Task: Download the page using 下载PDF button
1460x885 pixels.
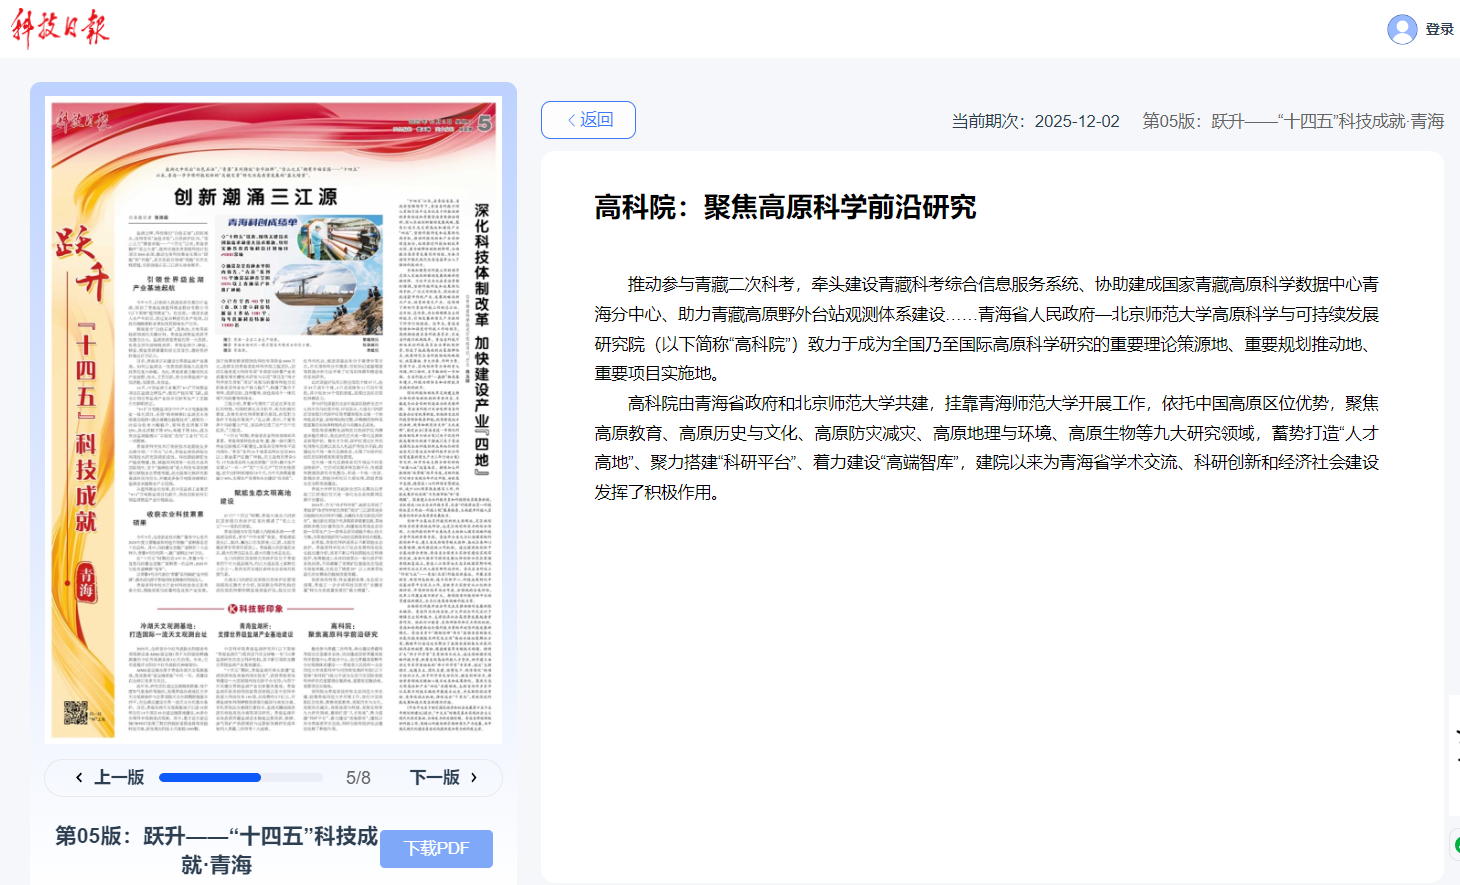Action: click(436, 848)
